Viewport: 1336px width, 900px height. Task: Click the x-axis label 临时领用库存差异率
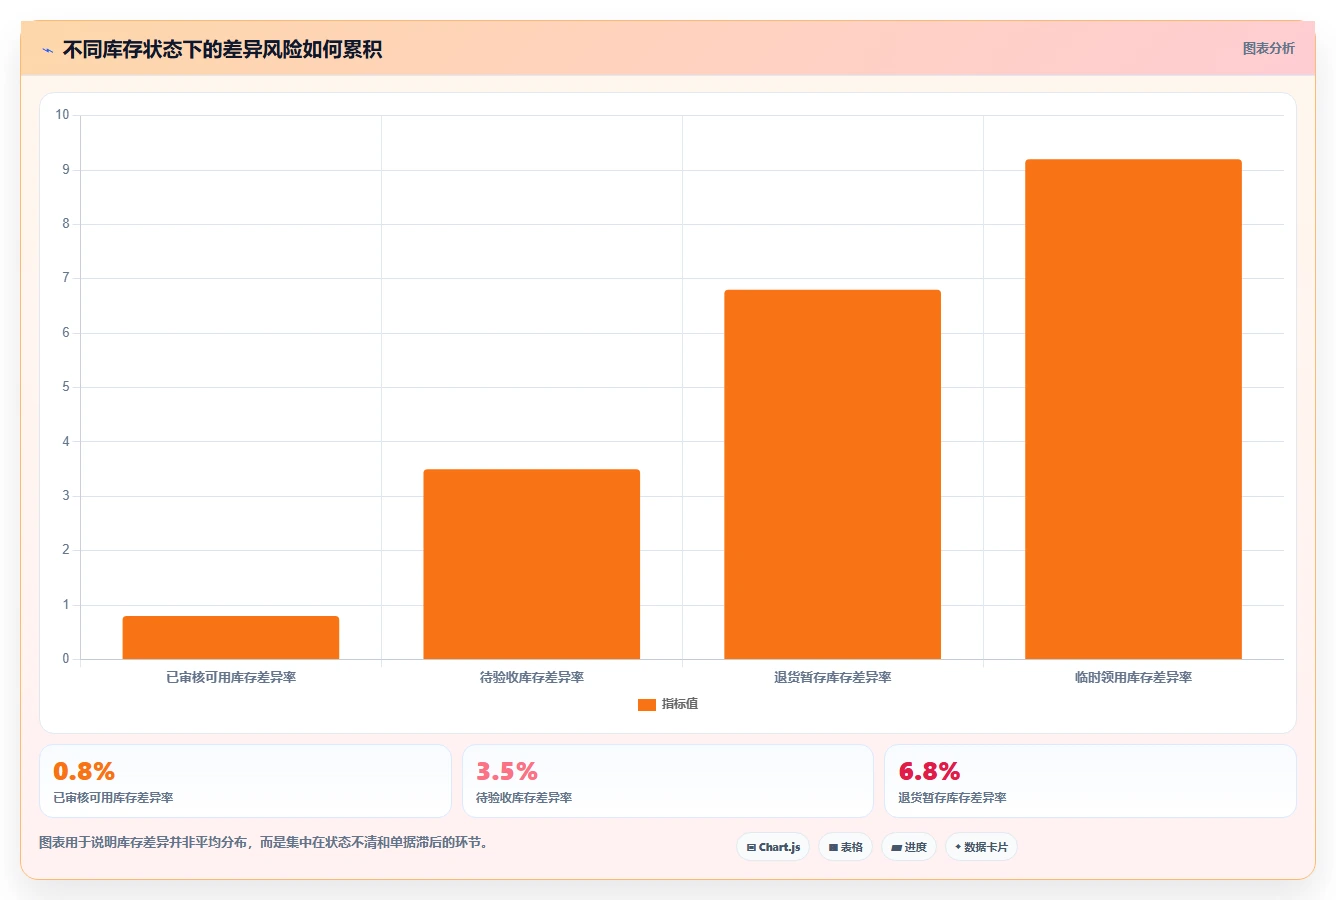pyautogui.click(x=1133, y=678)
